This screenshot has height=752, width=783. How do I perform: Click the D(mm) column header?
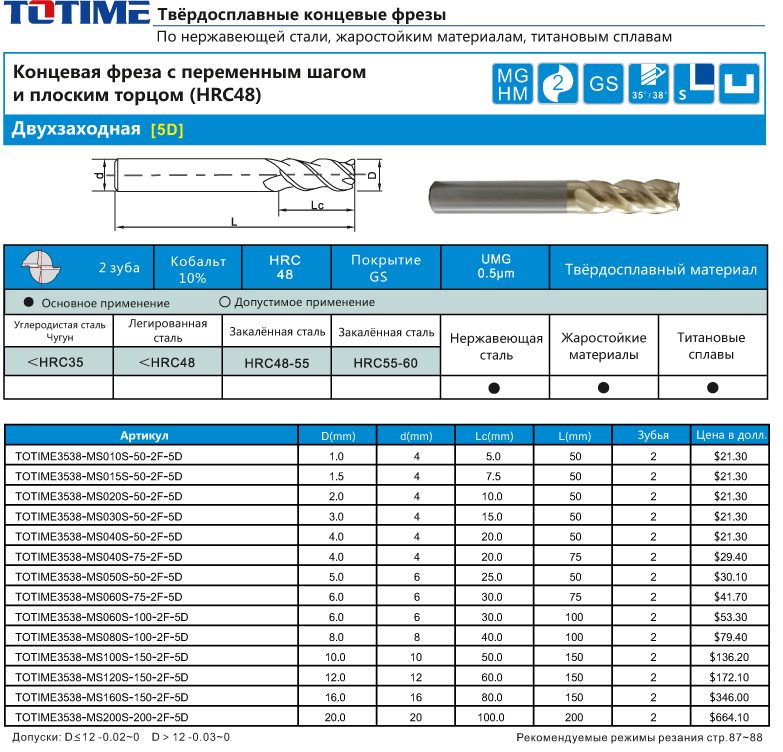coord(337,436)
